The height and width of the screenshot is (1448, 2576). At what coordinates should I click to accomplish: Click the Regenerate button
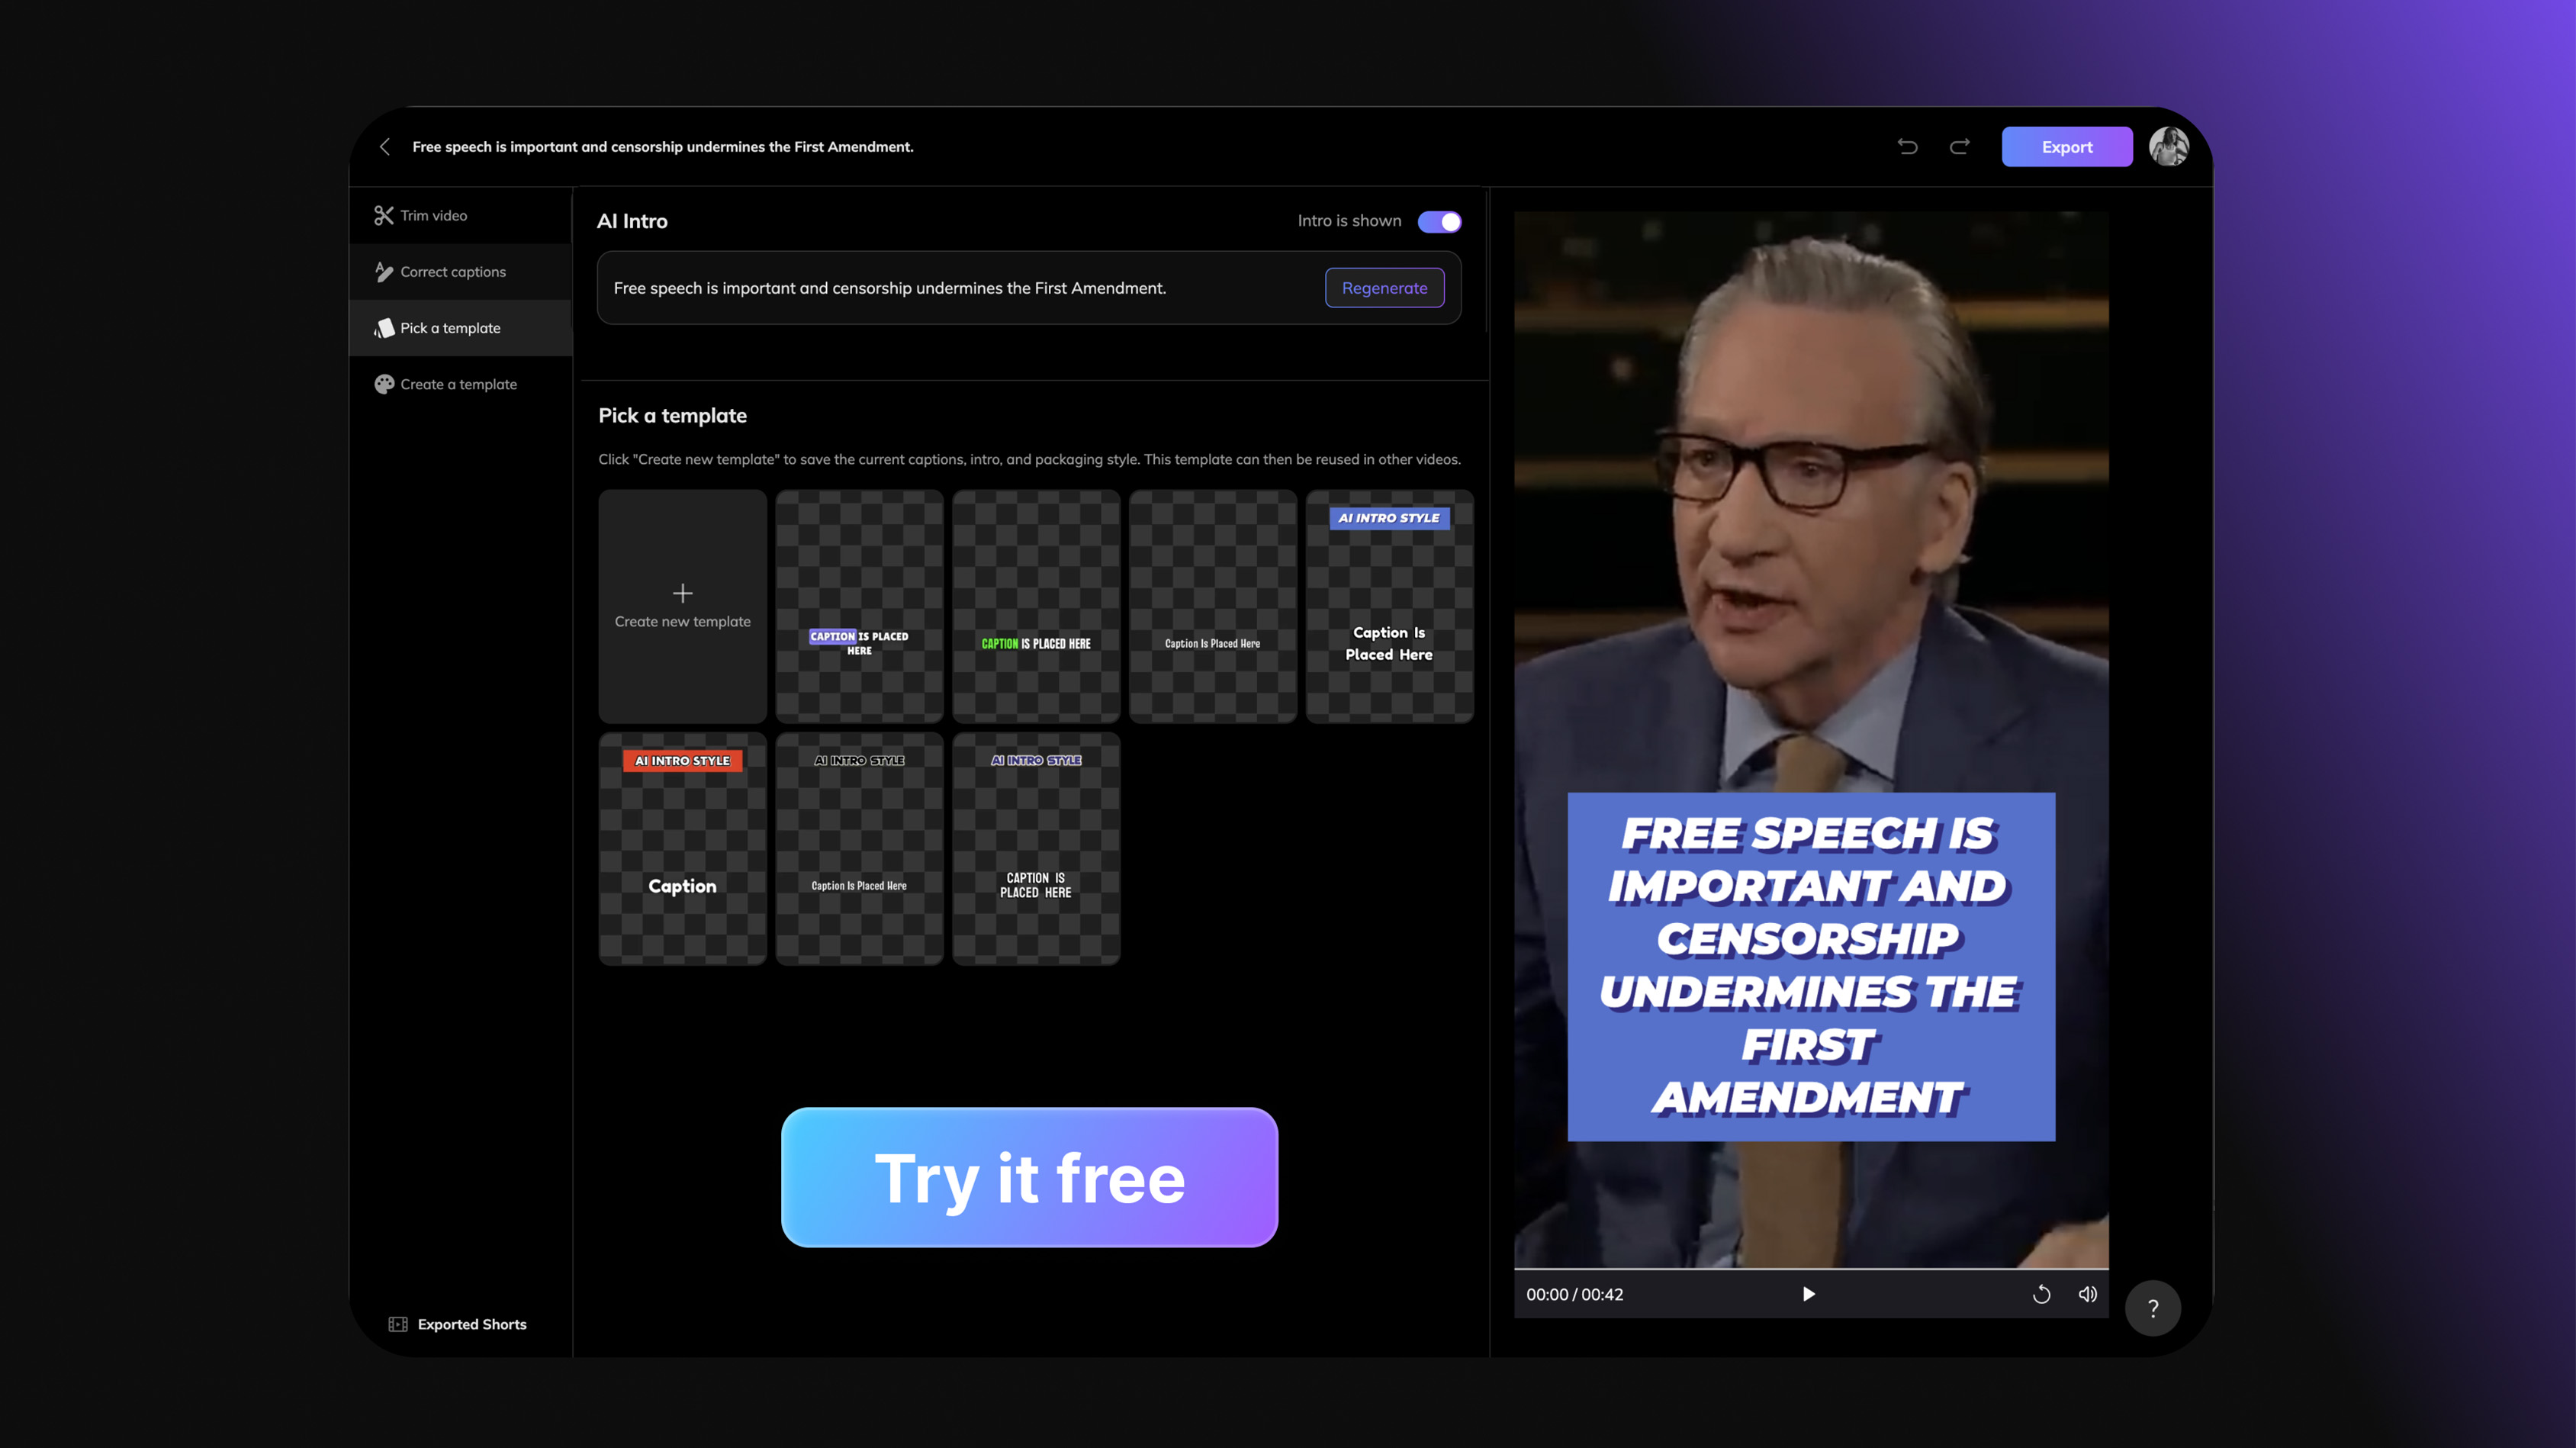(x=1385, y=287)
